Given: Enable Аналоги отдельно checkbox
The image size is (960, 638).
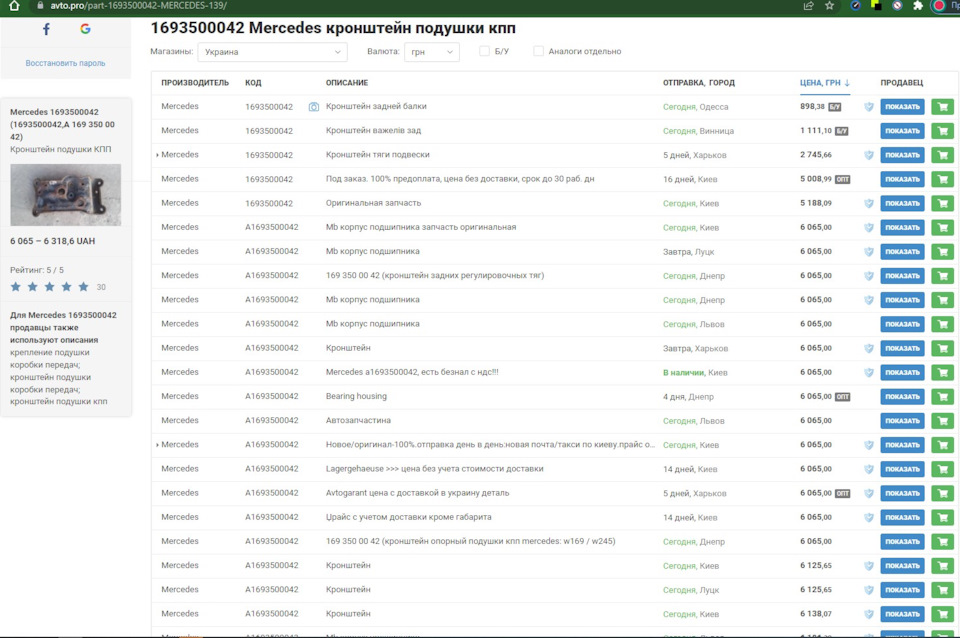Looking at the screenshot, I should [x=538, y=51].
